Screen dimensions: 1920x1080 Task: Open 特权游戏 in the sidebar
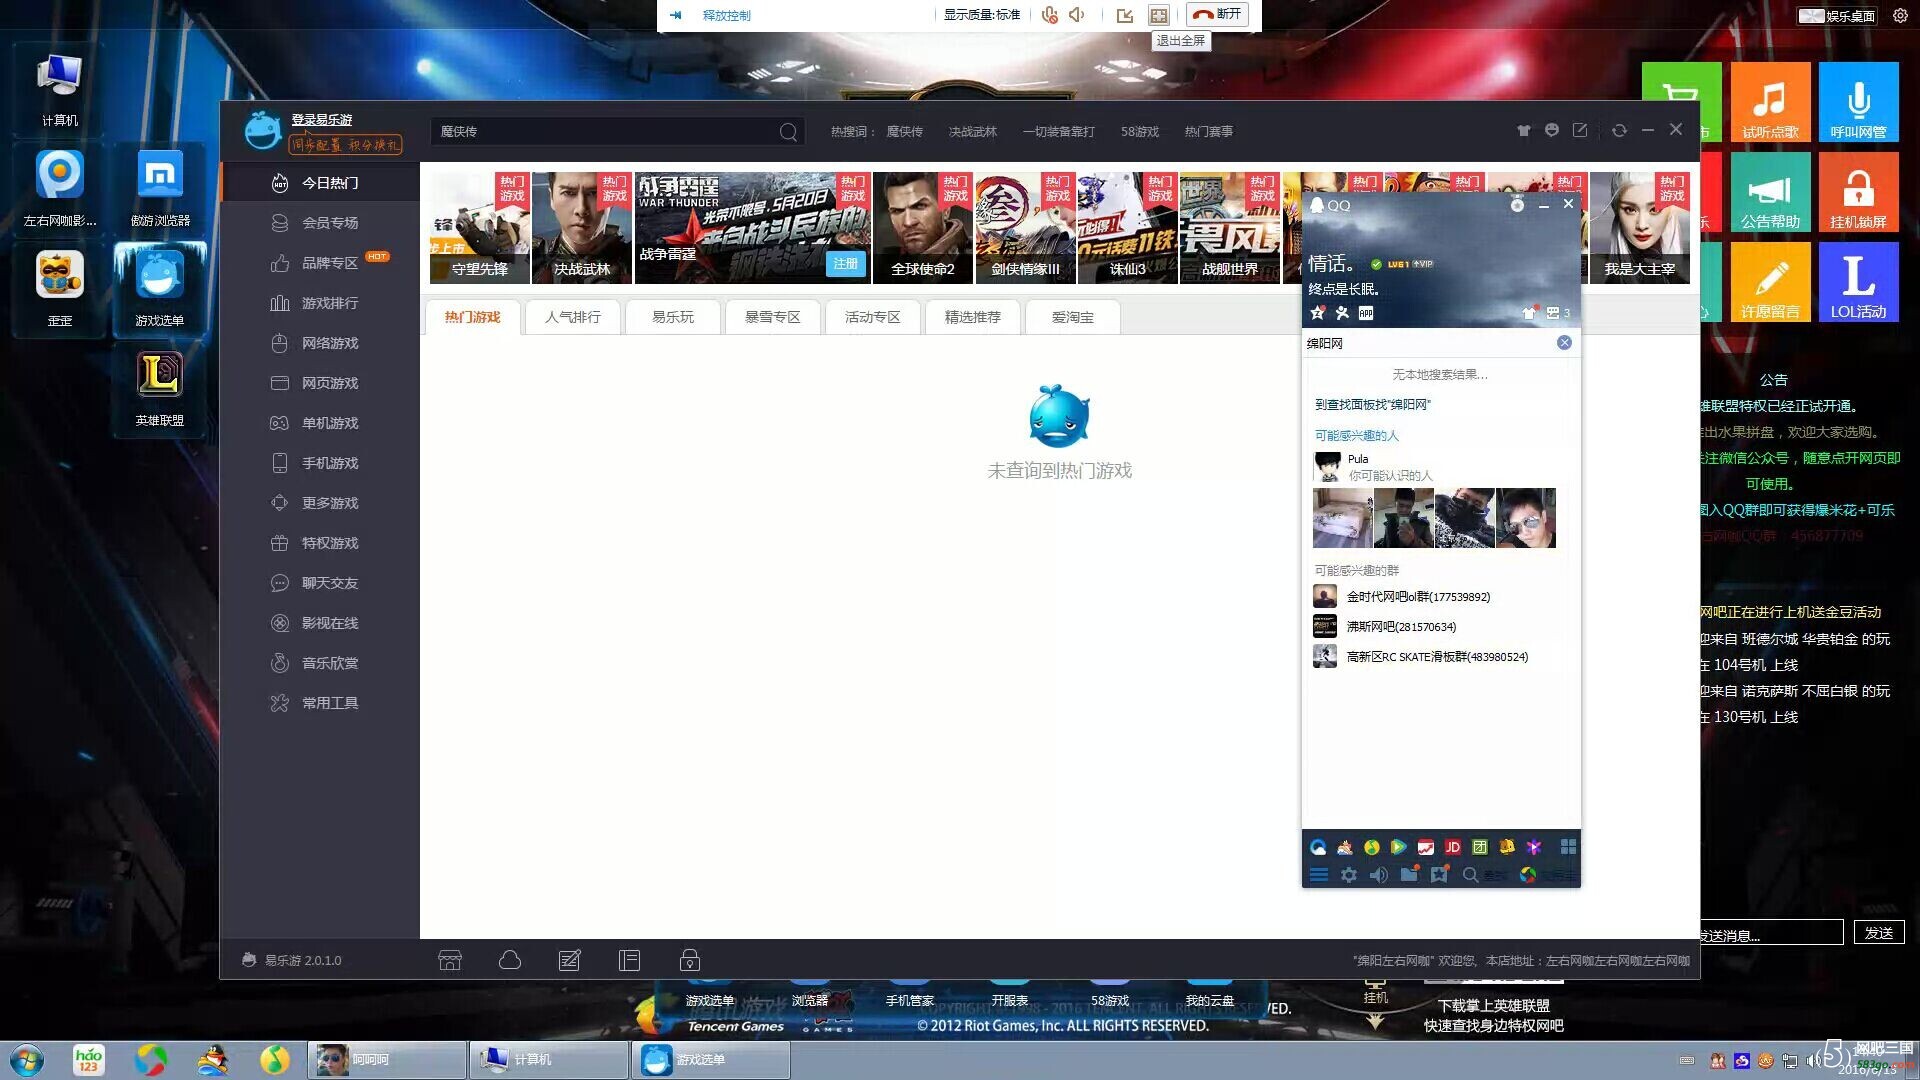coord(319,543)
